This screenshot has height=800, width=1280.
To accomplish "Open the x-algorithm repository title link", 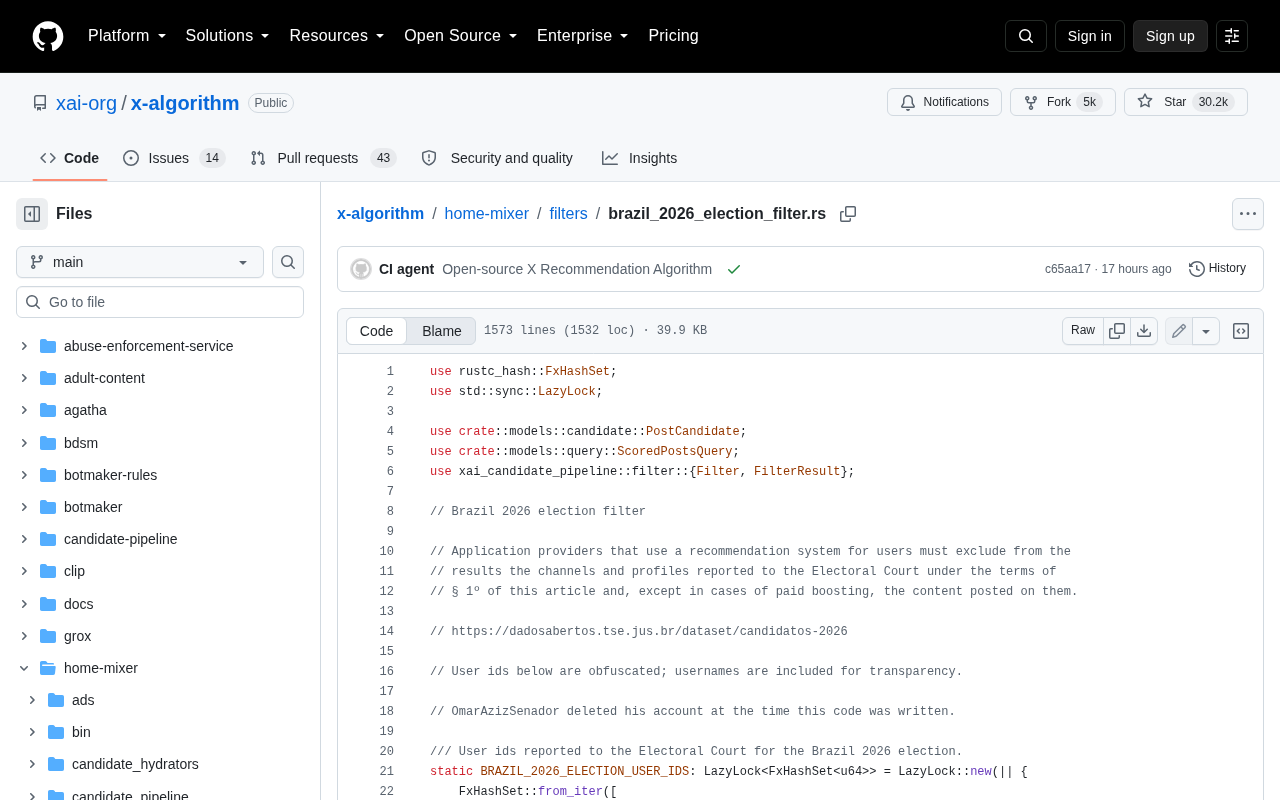I will pos(185,103).
